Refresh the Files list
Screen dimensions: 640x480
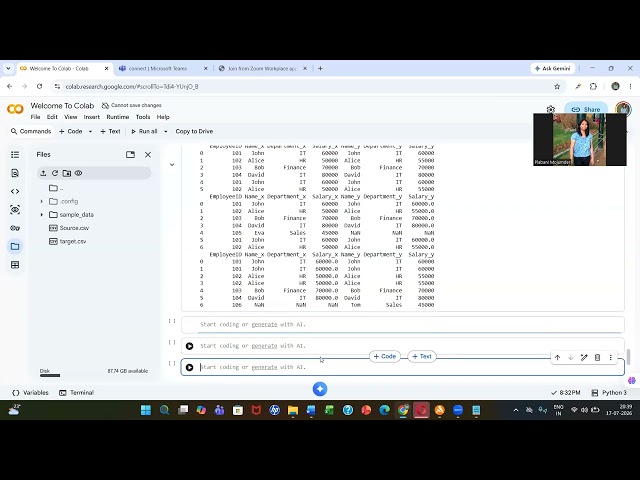click(x=55, y=173)
